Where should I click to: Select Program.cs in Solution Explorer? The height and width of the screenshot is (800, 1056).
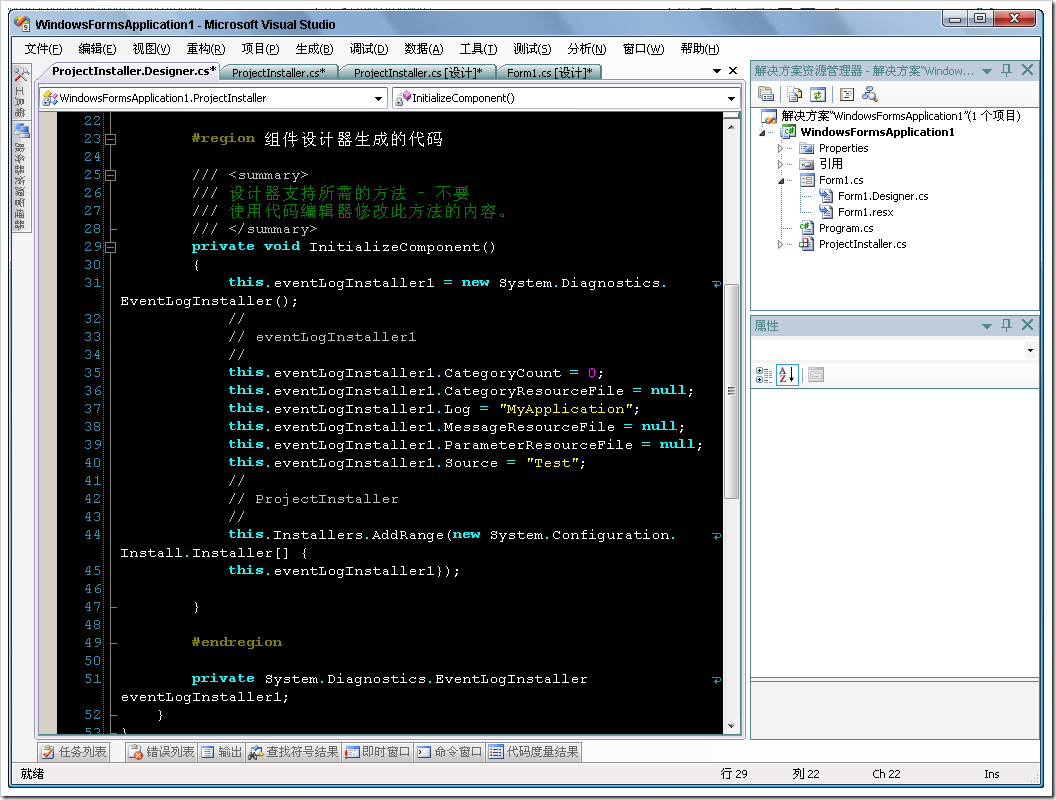[846, 228]
